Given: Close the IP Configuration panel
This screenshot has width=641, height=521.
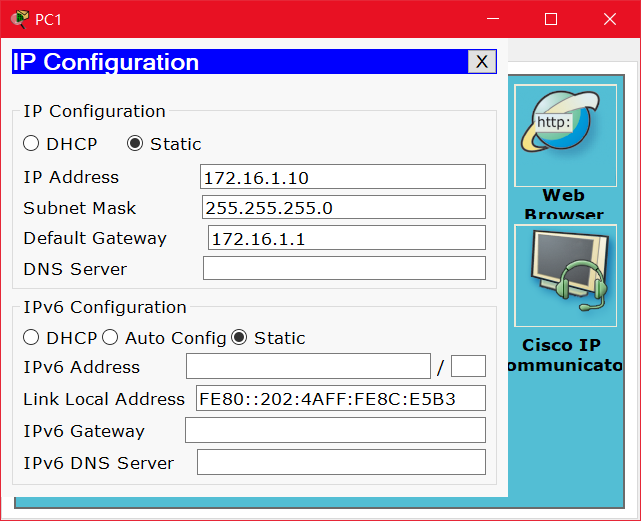Looking at the screenshot, I should 482,62.
